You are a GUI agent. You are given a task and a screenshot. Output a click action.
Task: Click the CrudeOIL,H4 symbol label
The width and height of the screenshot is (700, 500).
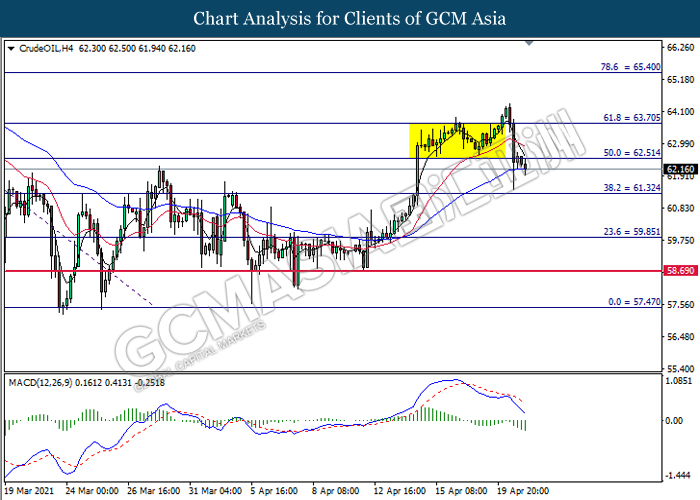46,47
